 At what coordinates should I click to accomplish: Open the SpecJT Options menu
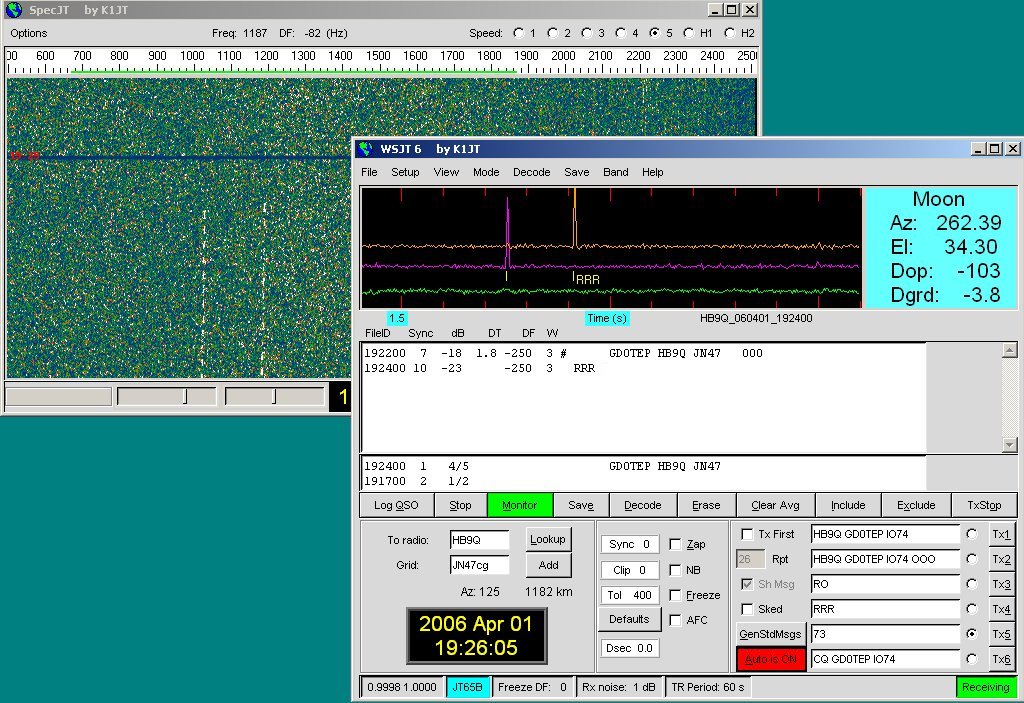coord(29,33)
